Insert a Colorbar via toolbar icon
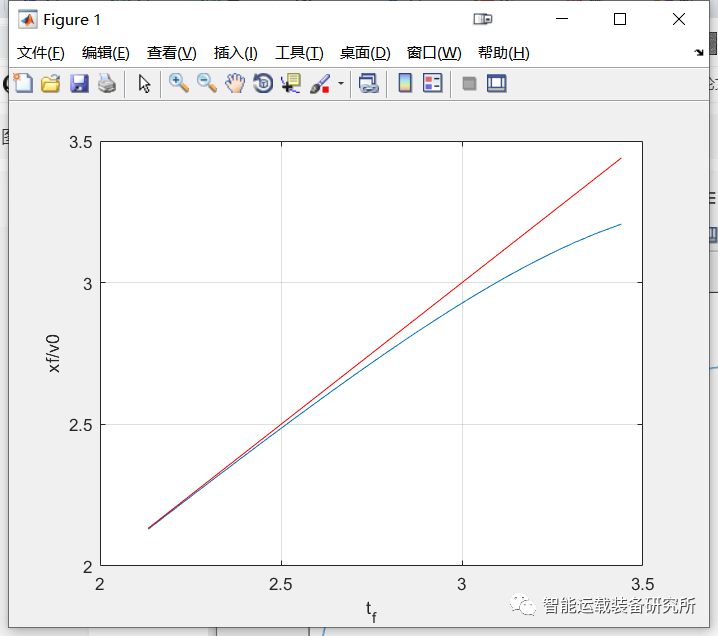 (405, 84)
